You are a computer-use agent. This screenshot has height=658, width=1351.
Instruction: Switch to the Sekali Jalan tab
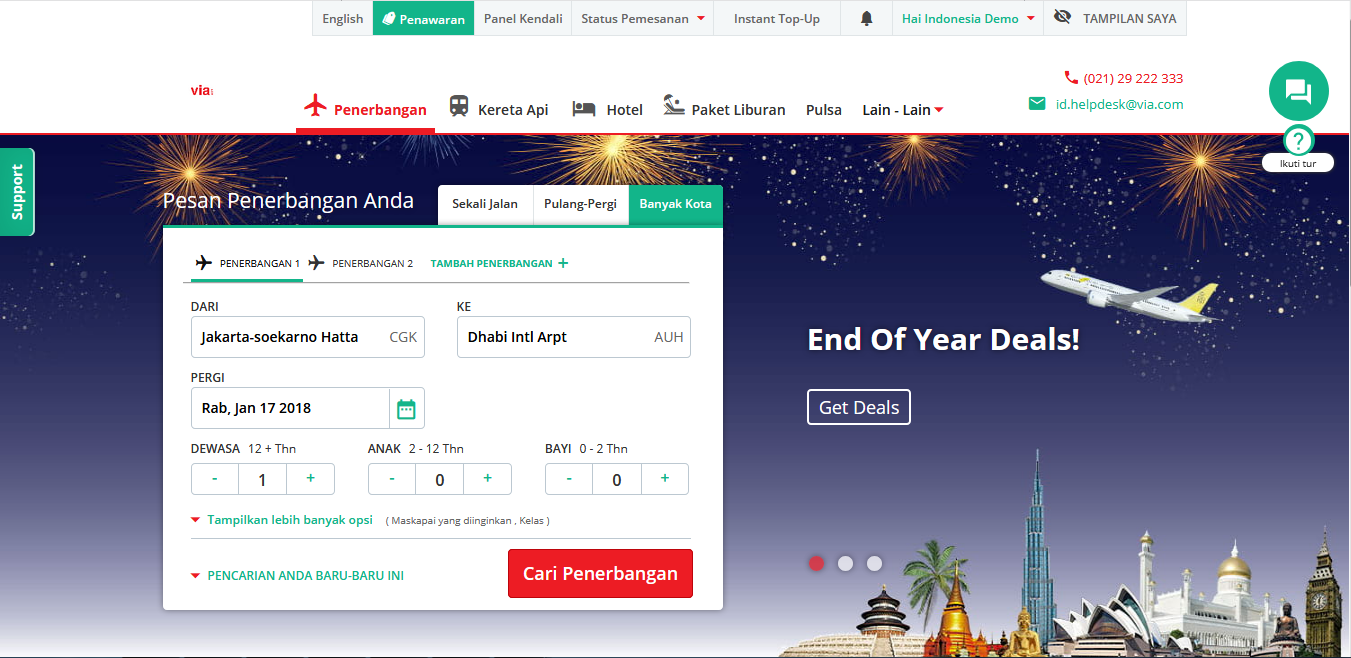(485, 204)
